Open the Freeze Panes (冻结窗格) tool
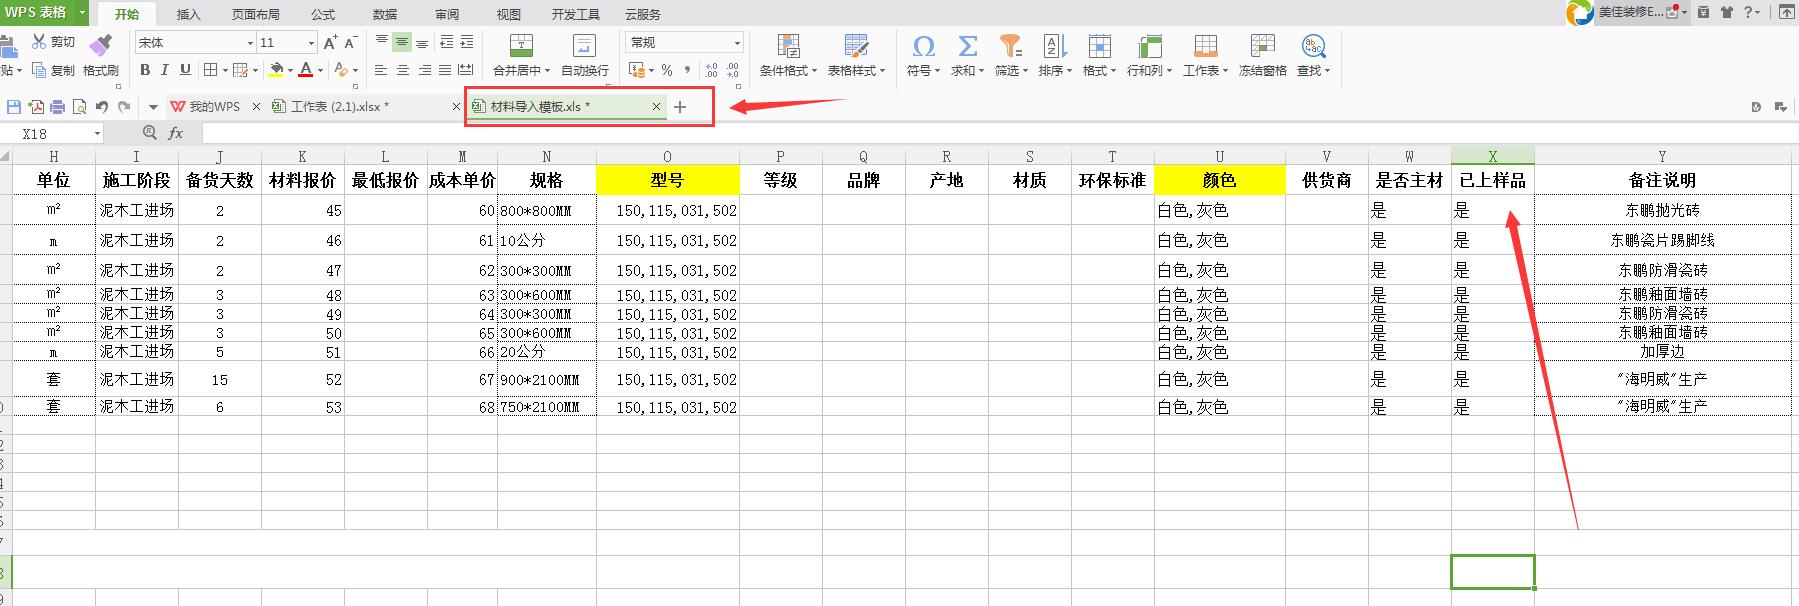This screenshot has width=1799, height=606. 1262,46
